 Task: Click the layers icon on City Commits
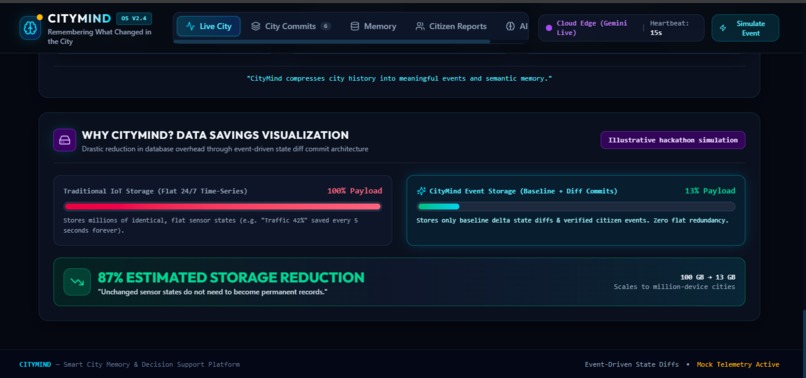(255, 26)
